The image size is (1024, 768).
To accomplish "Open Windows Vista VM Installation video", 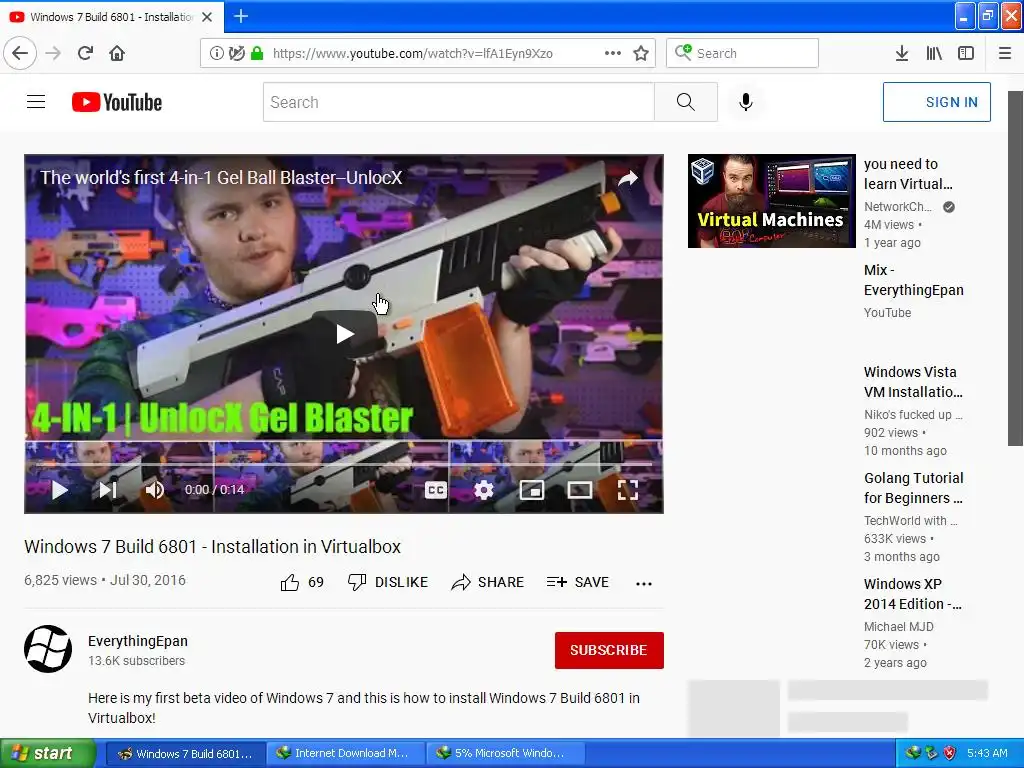I will click(x=912, y=382).
